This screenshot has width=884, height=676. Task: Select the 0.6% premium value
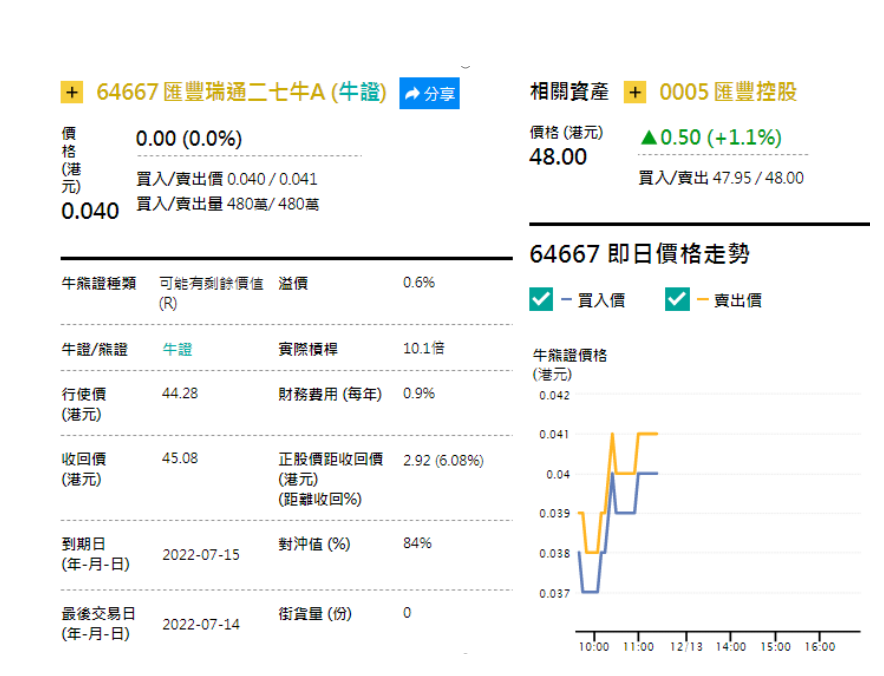[x=419, y=282]
